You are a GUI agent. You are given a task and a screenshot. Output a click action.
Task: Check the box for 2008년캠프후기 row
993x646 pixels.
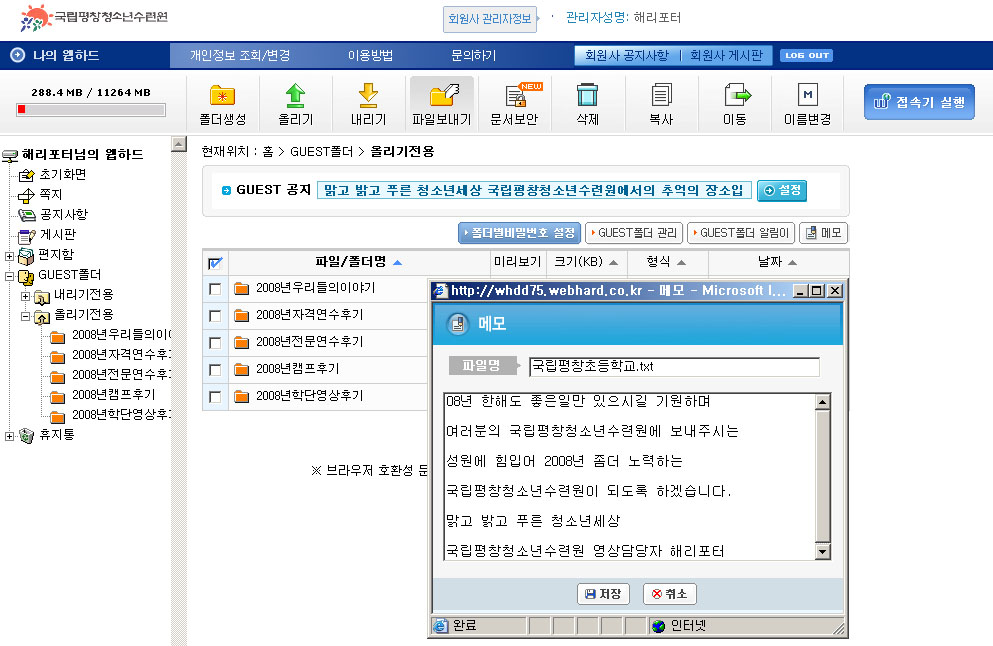(x=215, y=370)
